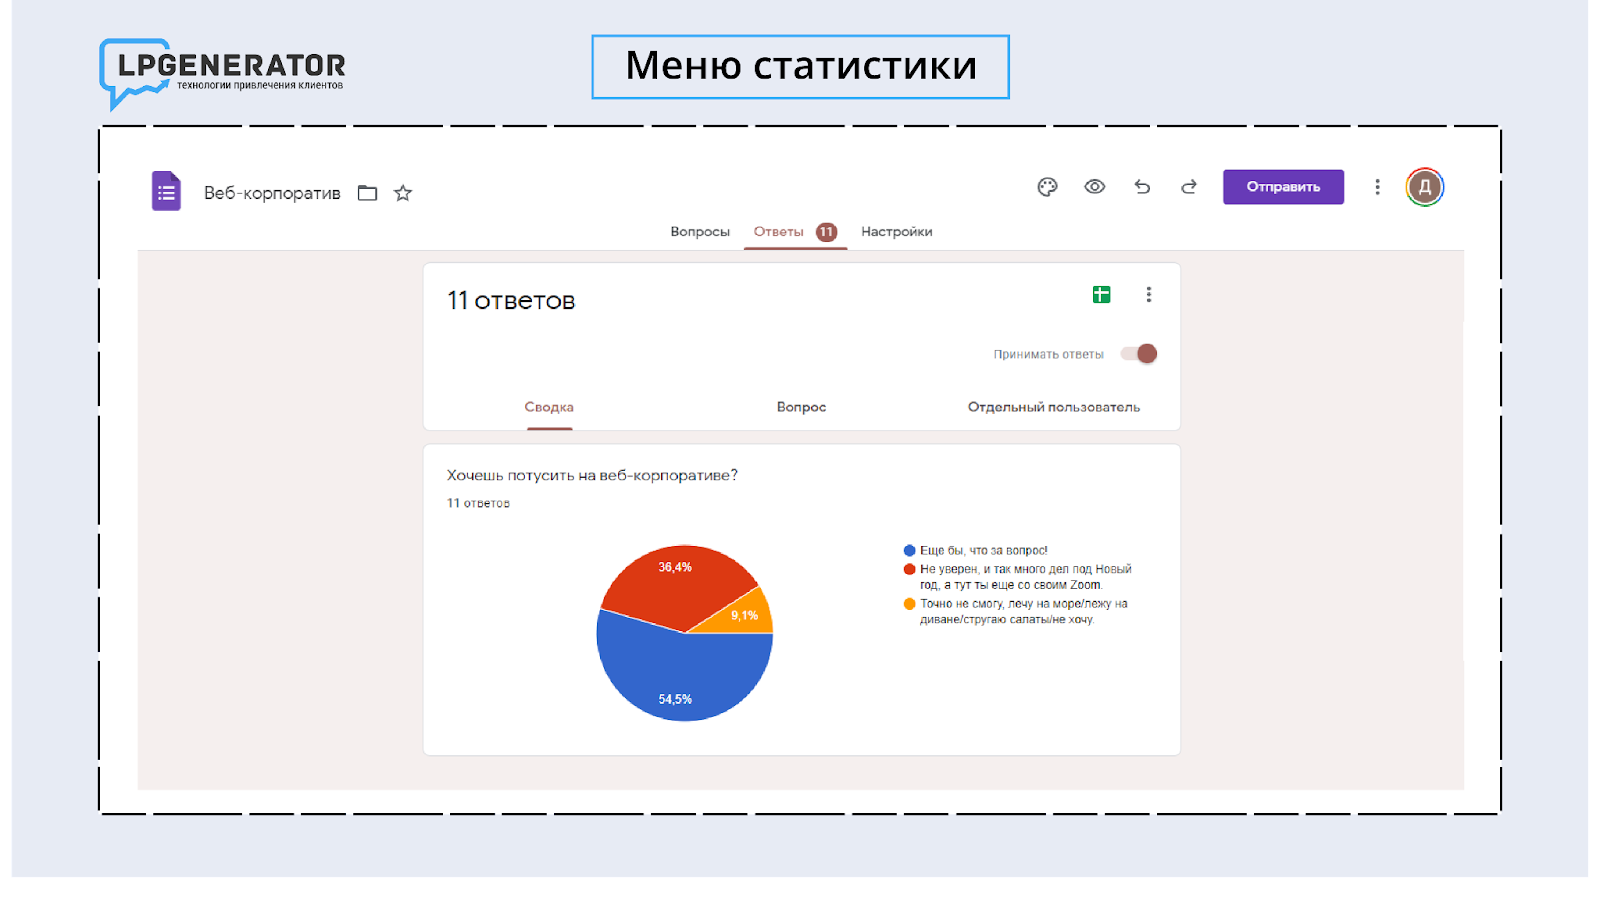Switch to the Вопросы tab
This screenshot has width=1600, height=913.
click(x=700, y=231)
